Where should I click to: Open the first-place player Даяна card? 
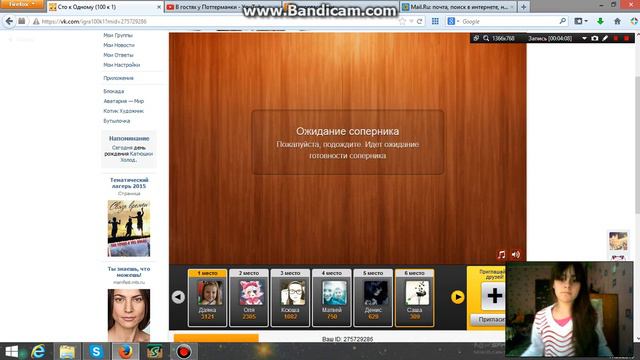pyautogui.click(x=207, y=298)
